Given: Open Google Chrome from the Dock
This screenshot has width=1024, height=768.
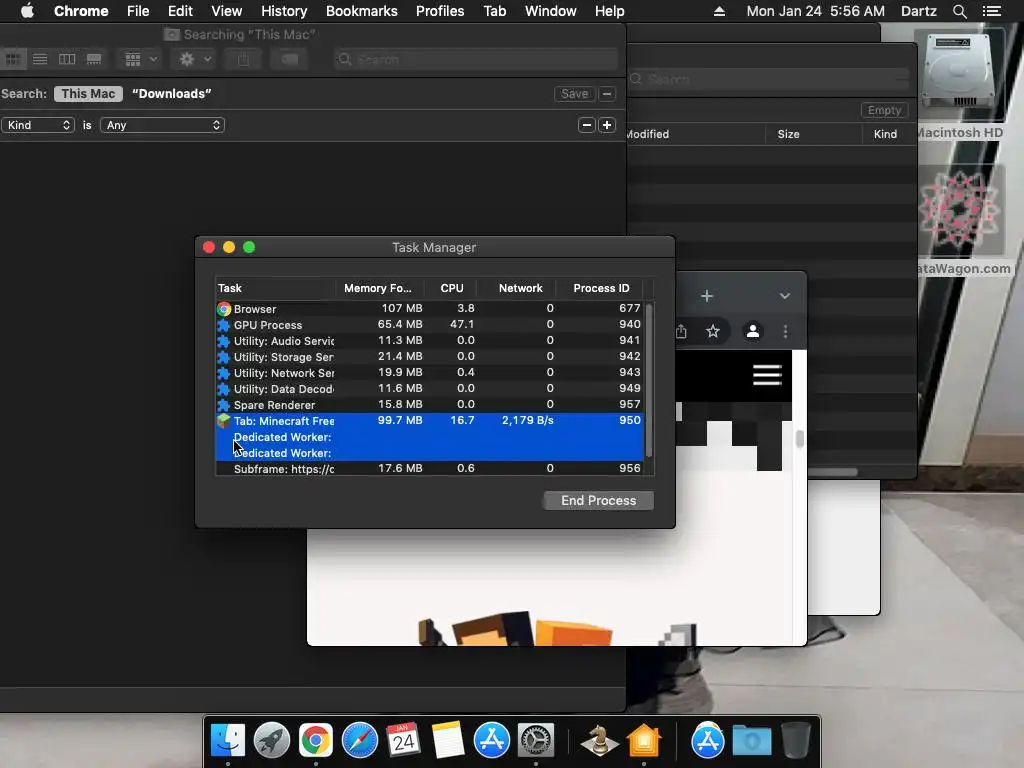Looking at the screenshot, I should (x=315, y=740).
